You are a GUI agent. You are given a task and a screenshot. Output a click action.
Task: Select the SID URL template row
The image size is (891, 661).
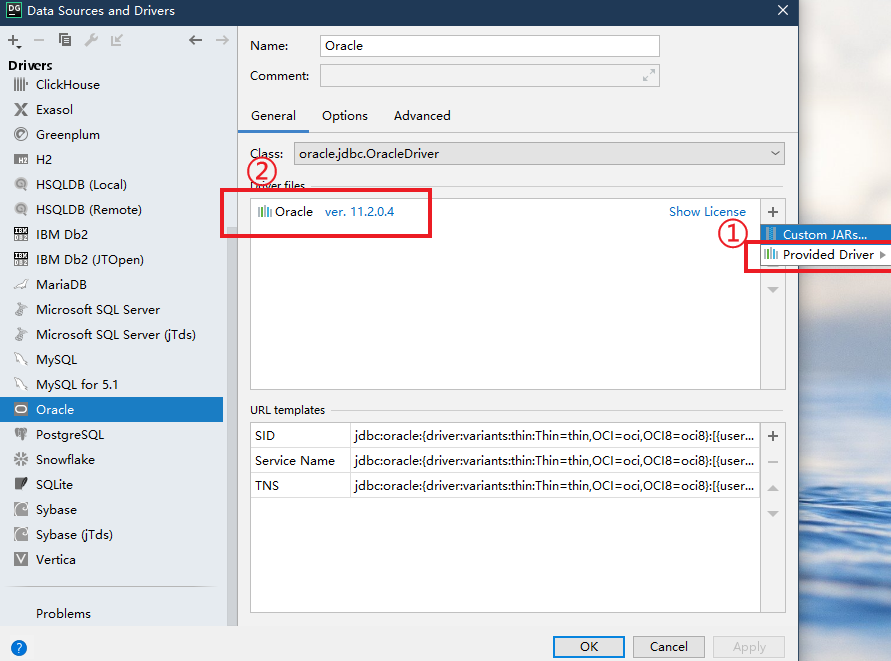click(x=505, y=436)
